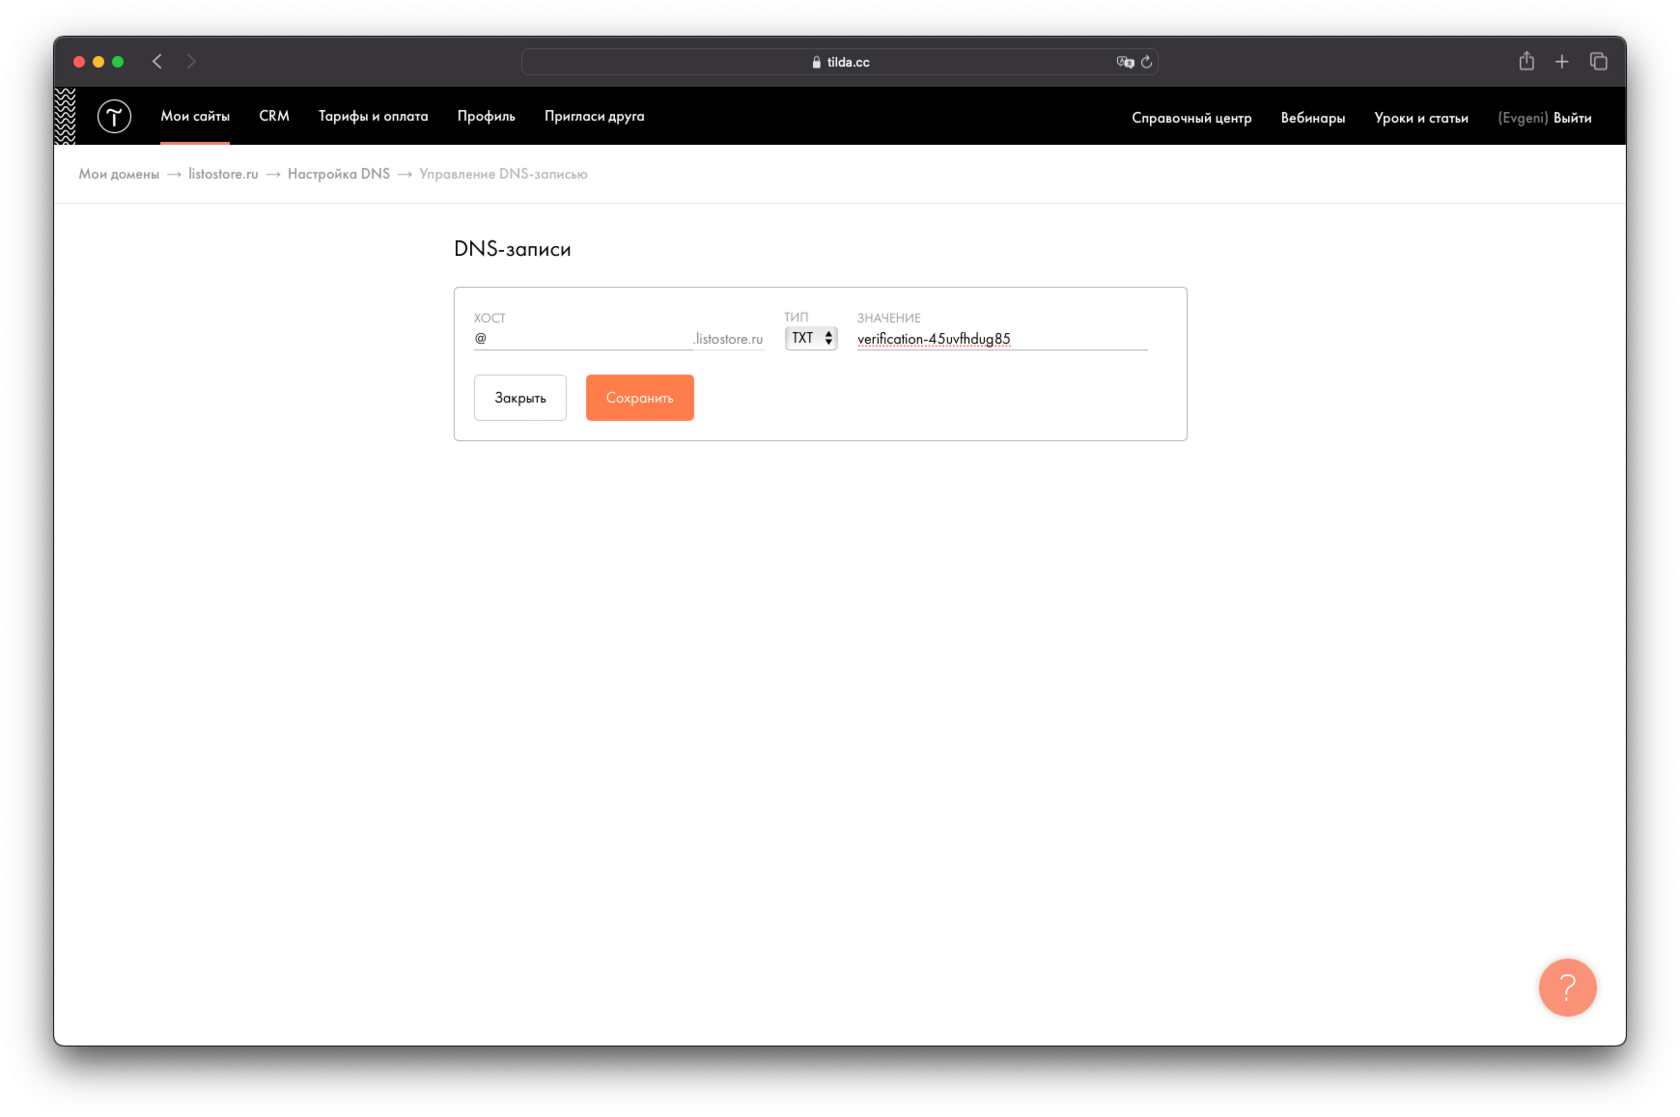Open a new tab with plus icon
Screen dimensions: 1680x1117
[1562, 62]
